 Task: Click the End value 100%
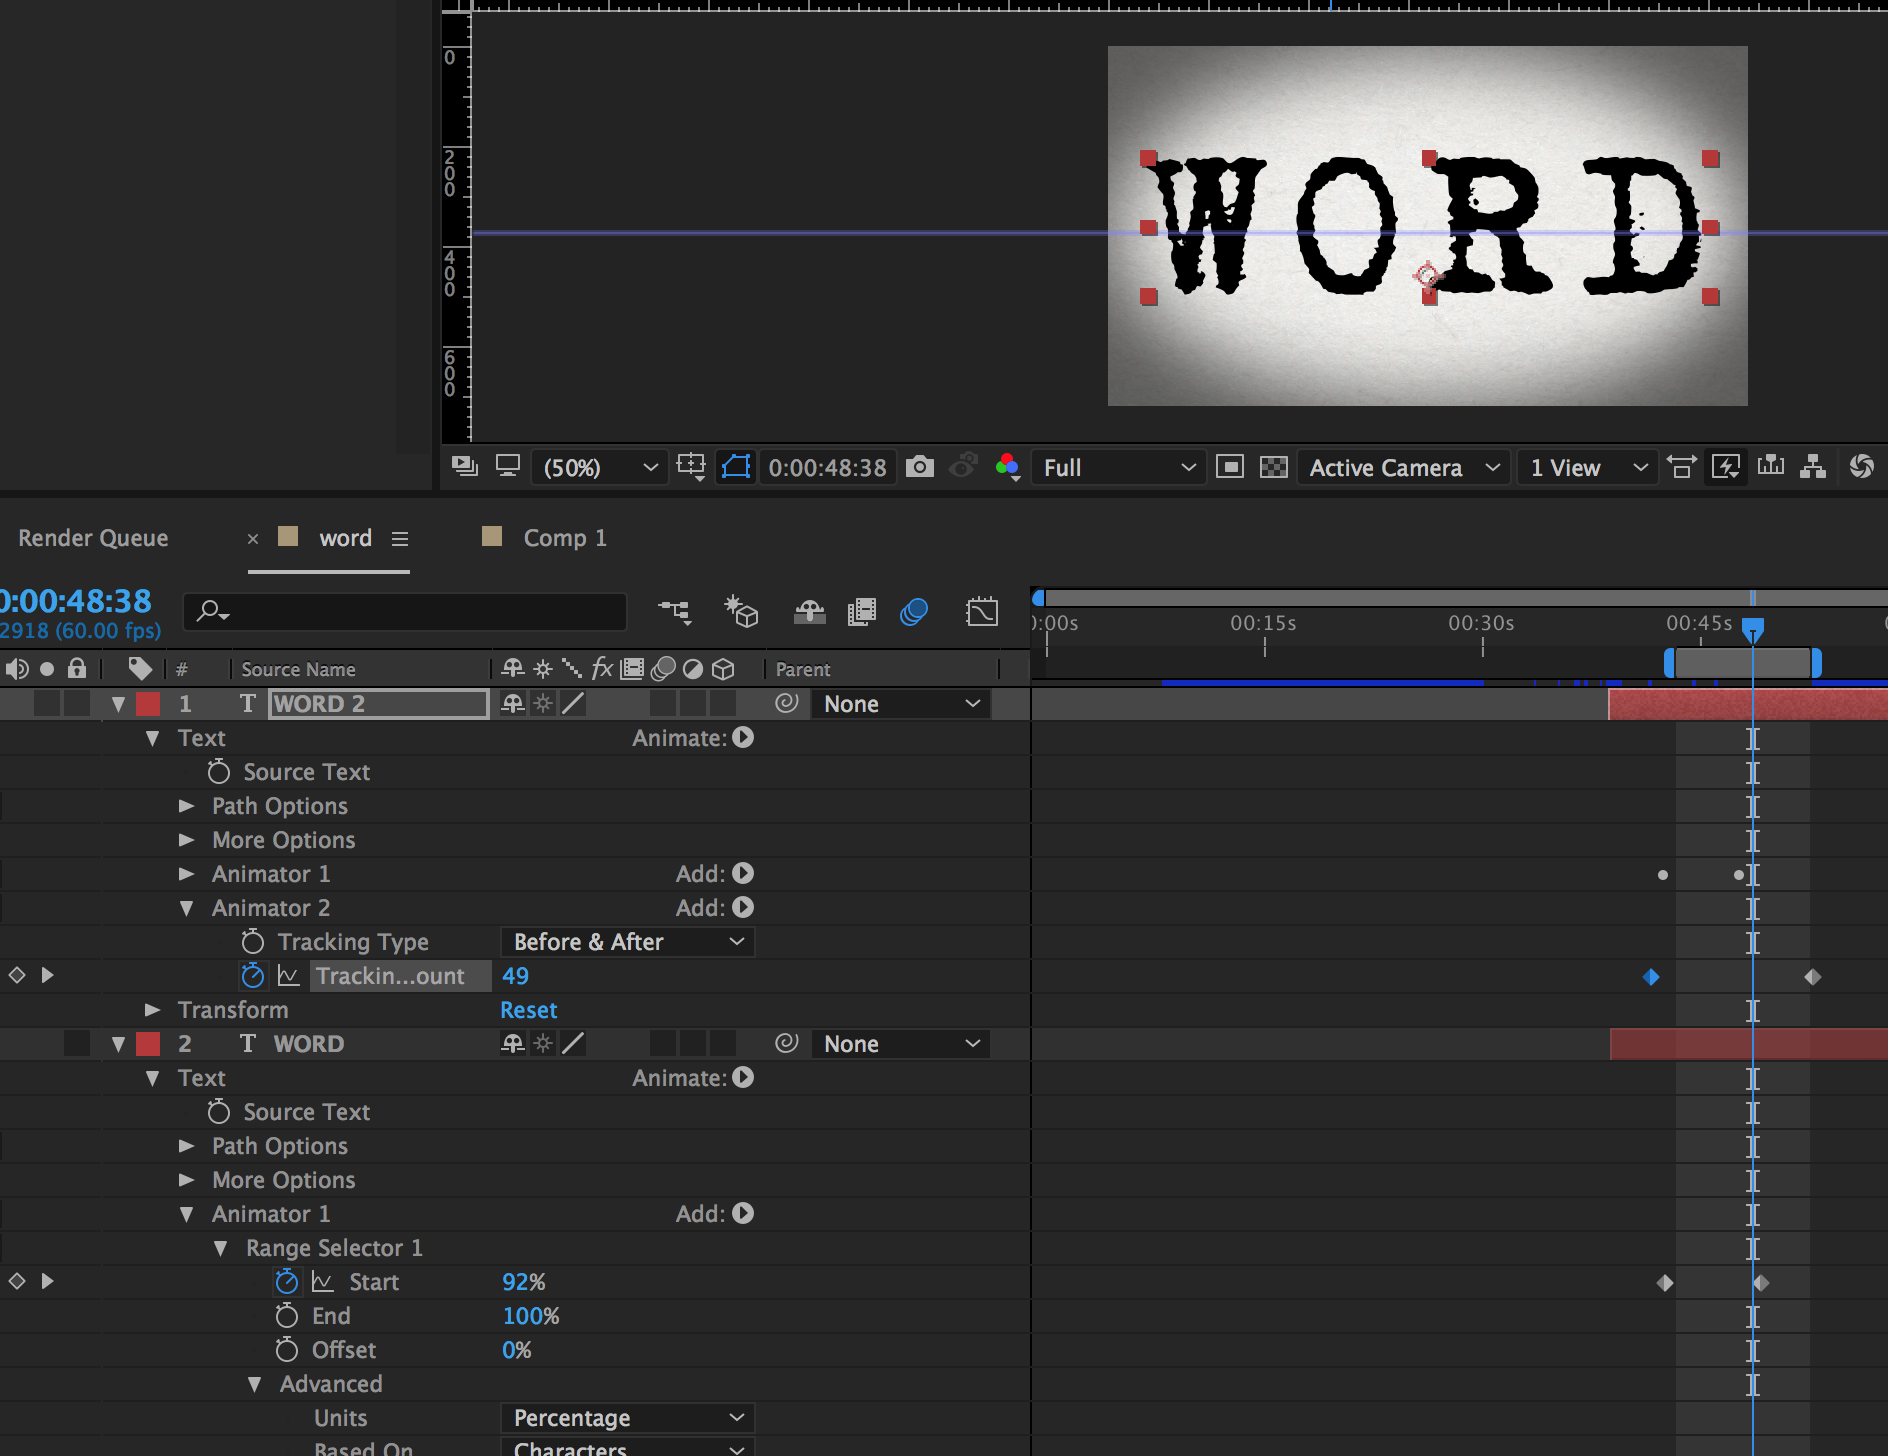coord(531,1315)
